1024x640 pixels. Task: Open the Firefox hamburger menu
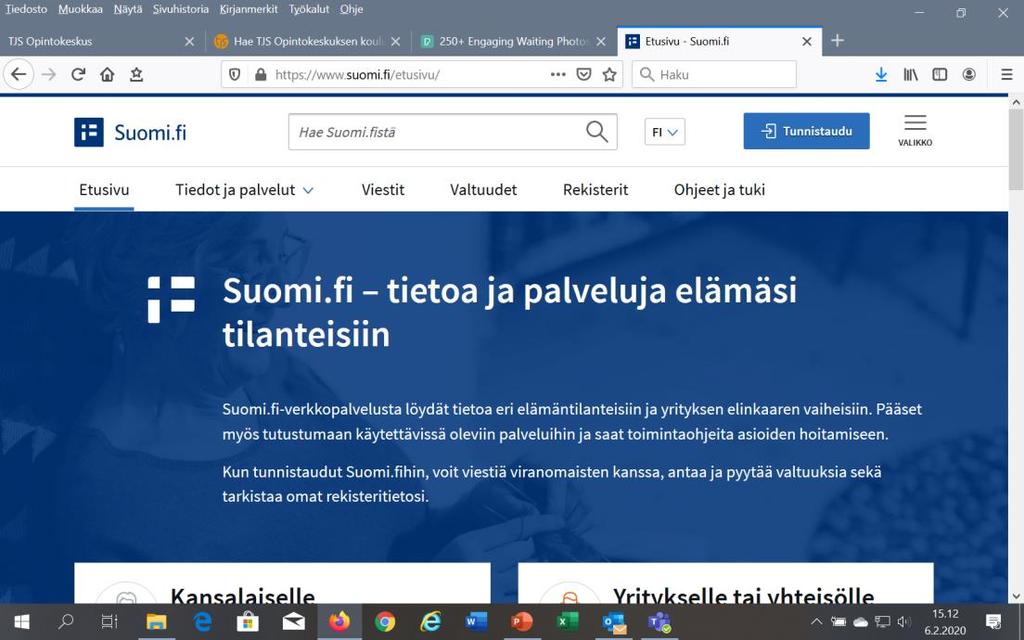(x=1006, y=74)
